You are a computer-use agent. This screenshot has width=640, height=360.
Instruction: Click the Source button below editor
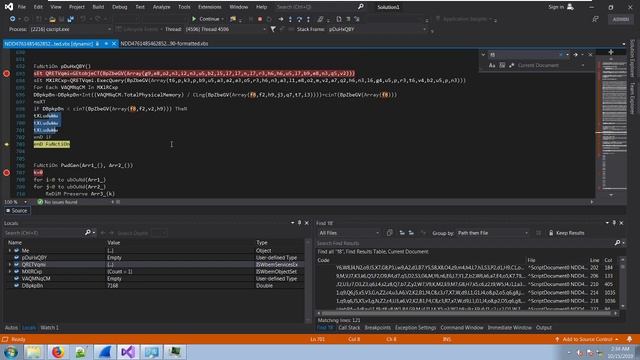pyautogui.click(x=16, y=211)
